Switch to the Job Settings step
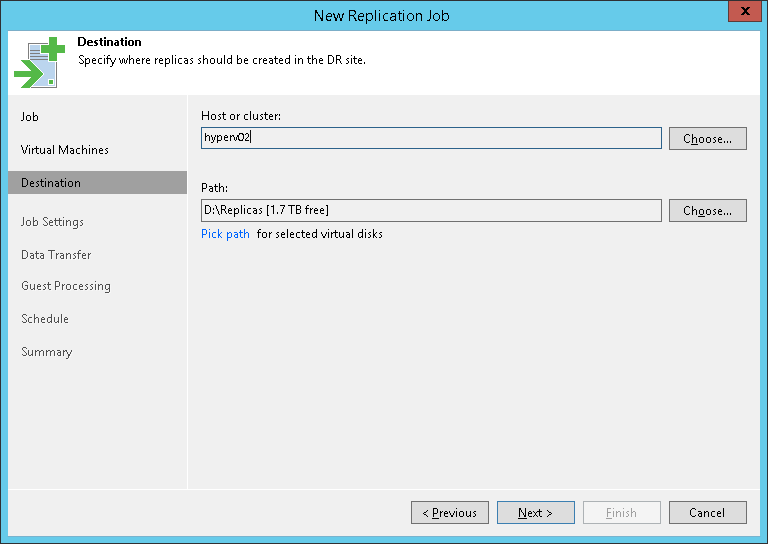This screenshot has width=768, height=544. click(52, 222)
